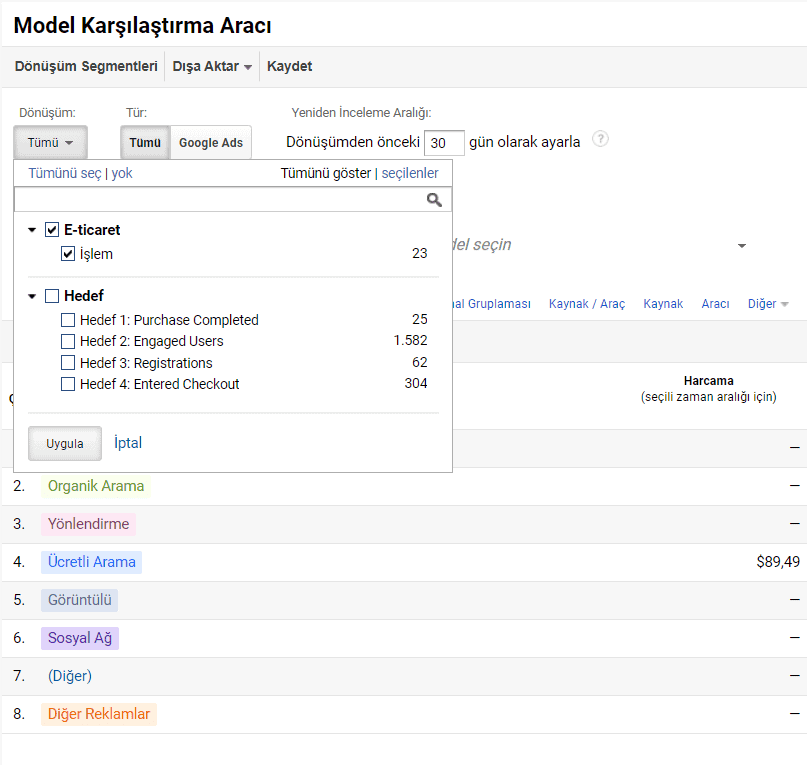Click the Uygula apply button

pyautogui.click(x=65, y=444)
